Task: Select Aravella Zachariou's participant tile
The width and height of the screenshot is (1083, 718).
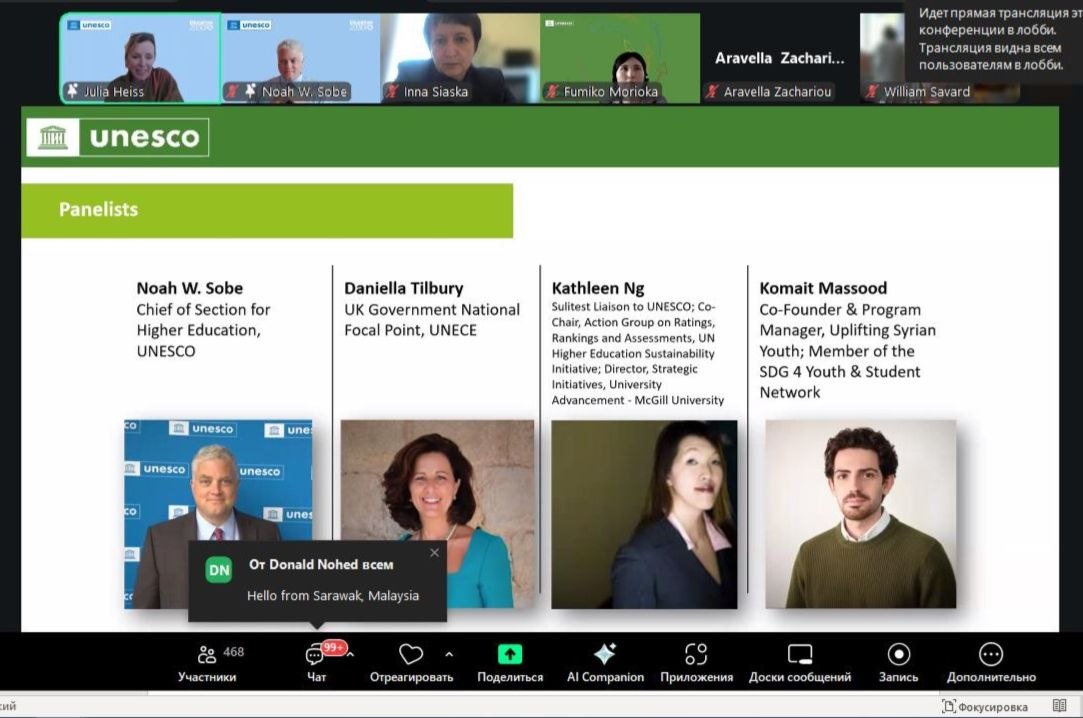Action: click(x=779, y=58)
